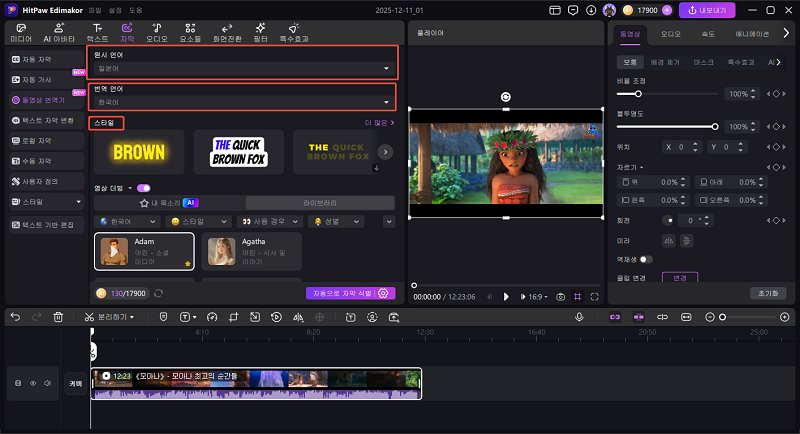Image resolution: width=800 pixels, height=434 pixels.
Task: Switch to the 오디오 tab in properties panel
Action: pos(670,34)
